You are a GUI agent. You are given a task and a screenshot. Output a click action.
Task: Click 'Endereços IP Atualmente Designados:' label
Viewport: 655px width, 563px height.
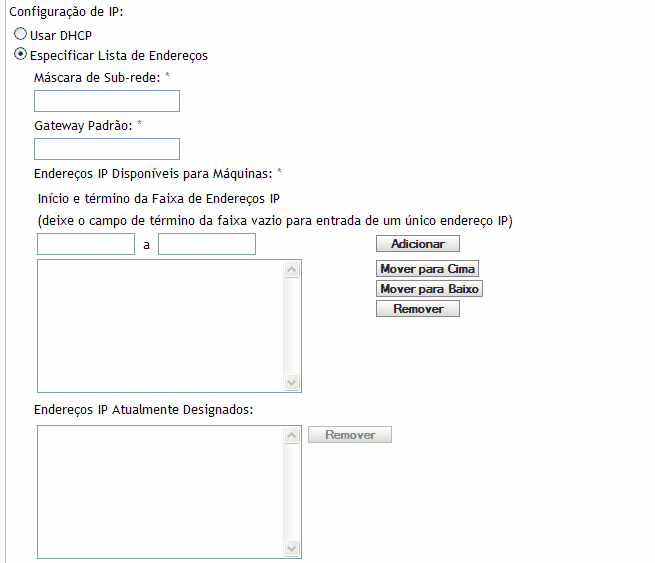tap(144, 410)
